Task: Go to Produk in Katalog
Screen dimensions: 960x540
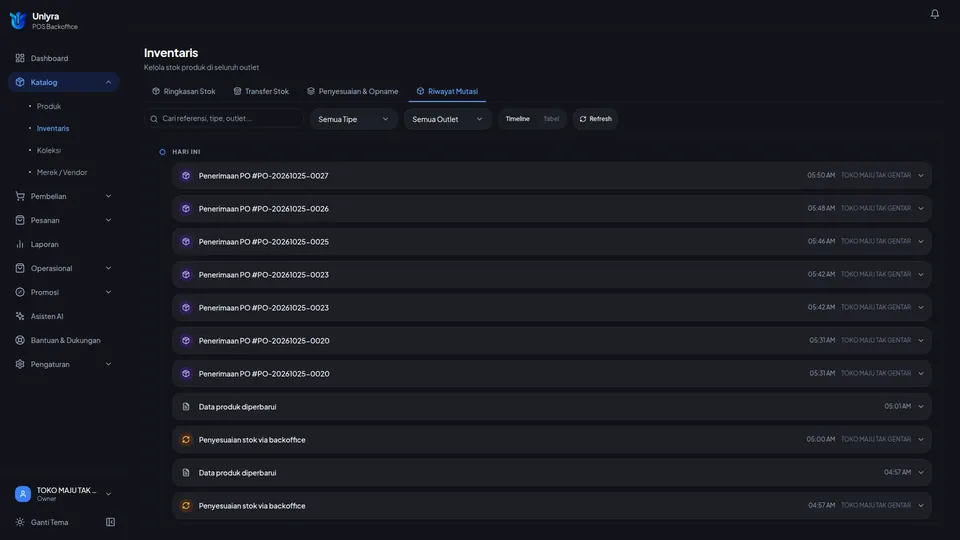Action: pyautogui.click(x=48, y=106)
